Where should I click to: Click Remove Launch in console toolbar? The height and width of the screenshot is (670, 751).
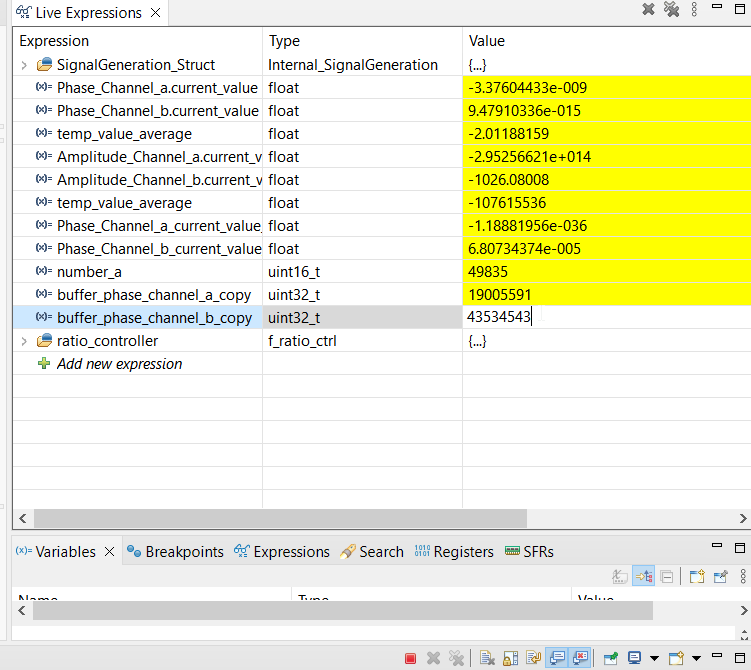433,659
